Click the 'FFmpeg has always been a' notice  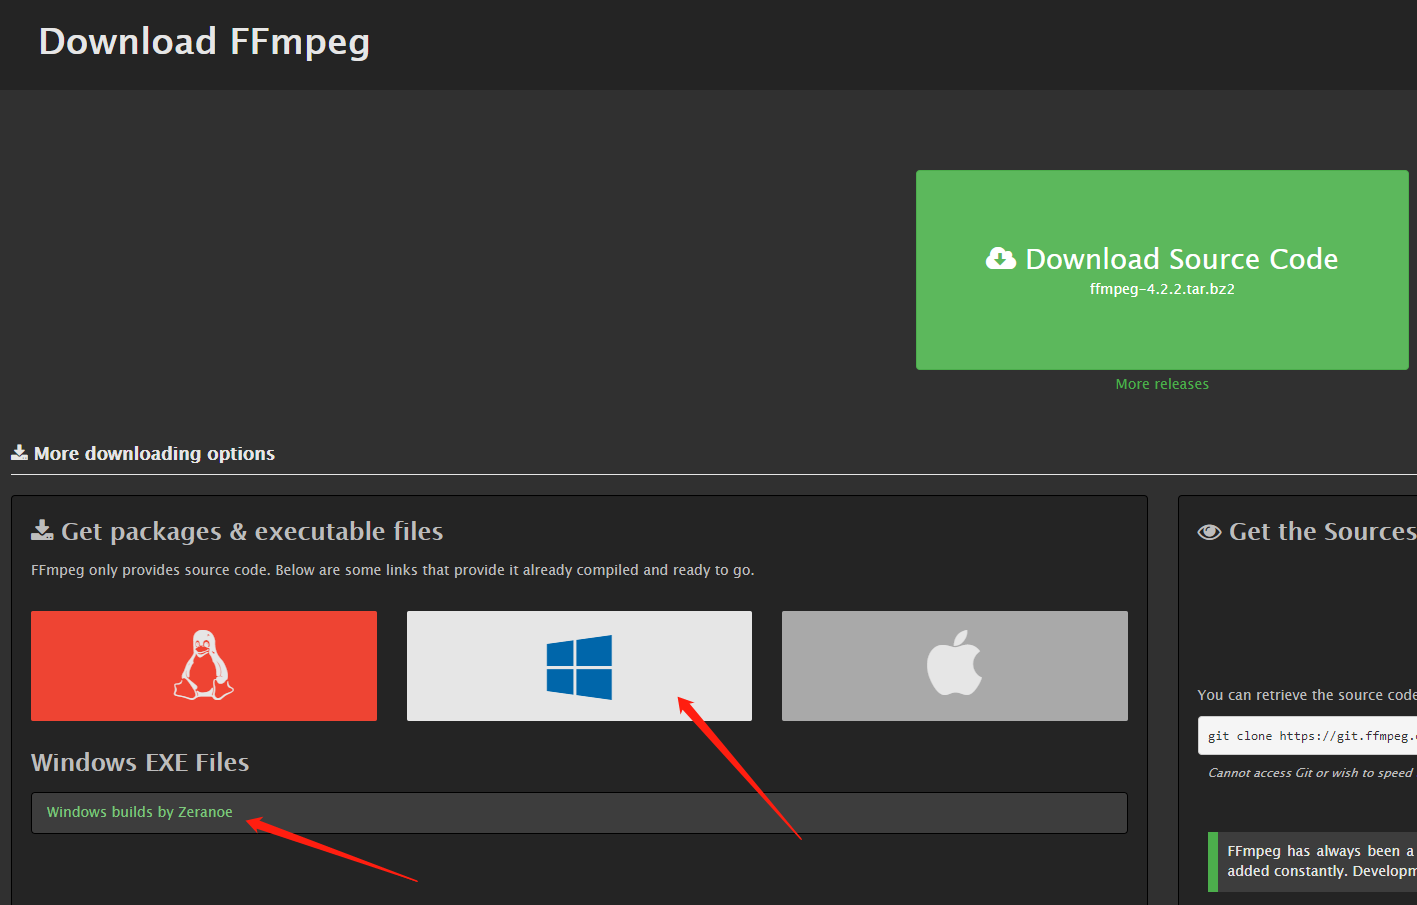tap(1312, 861)
